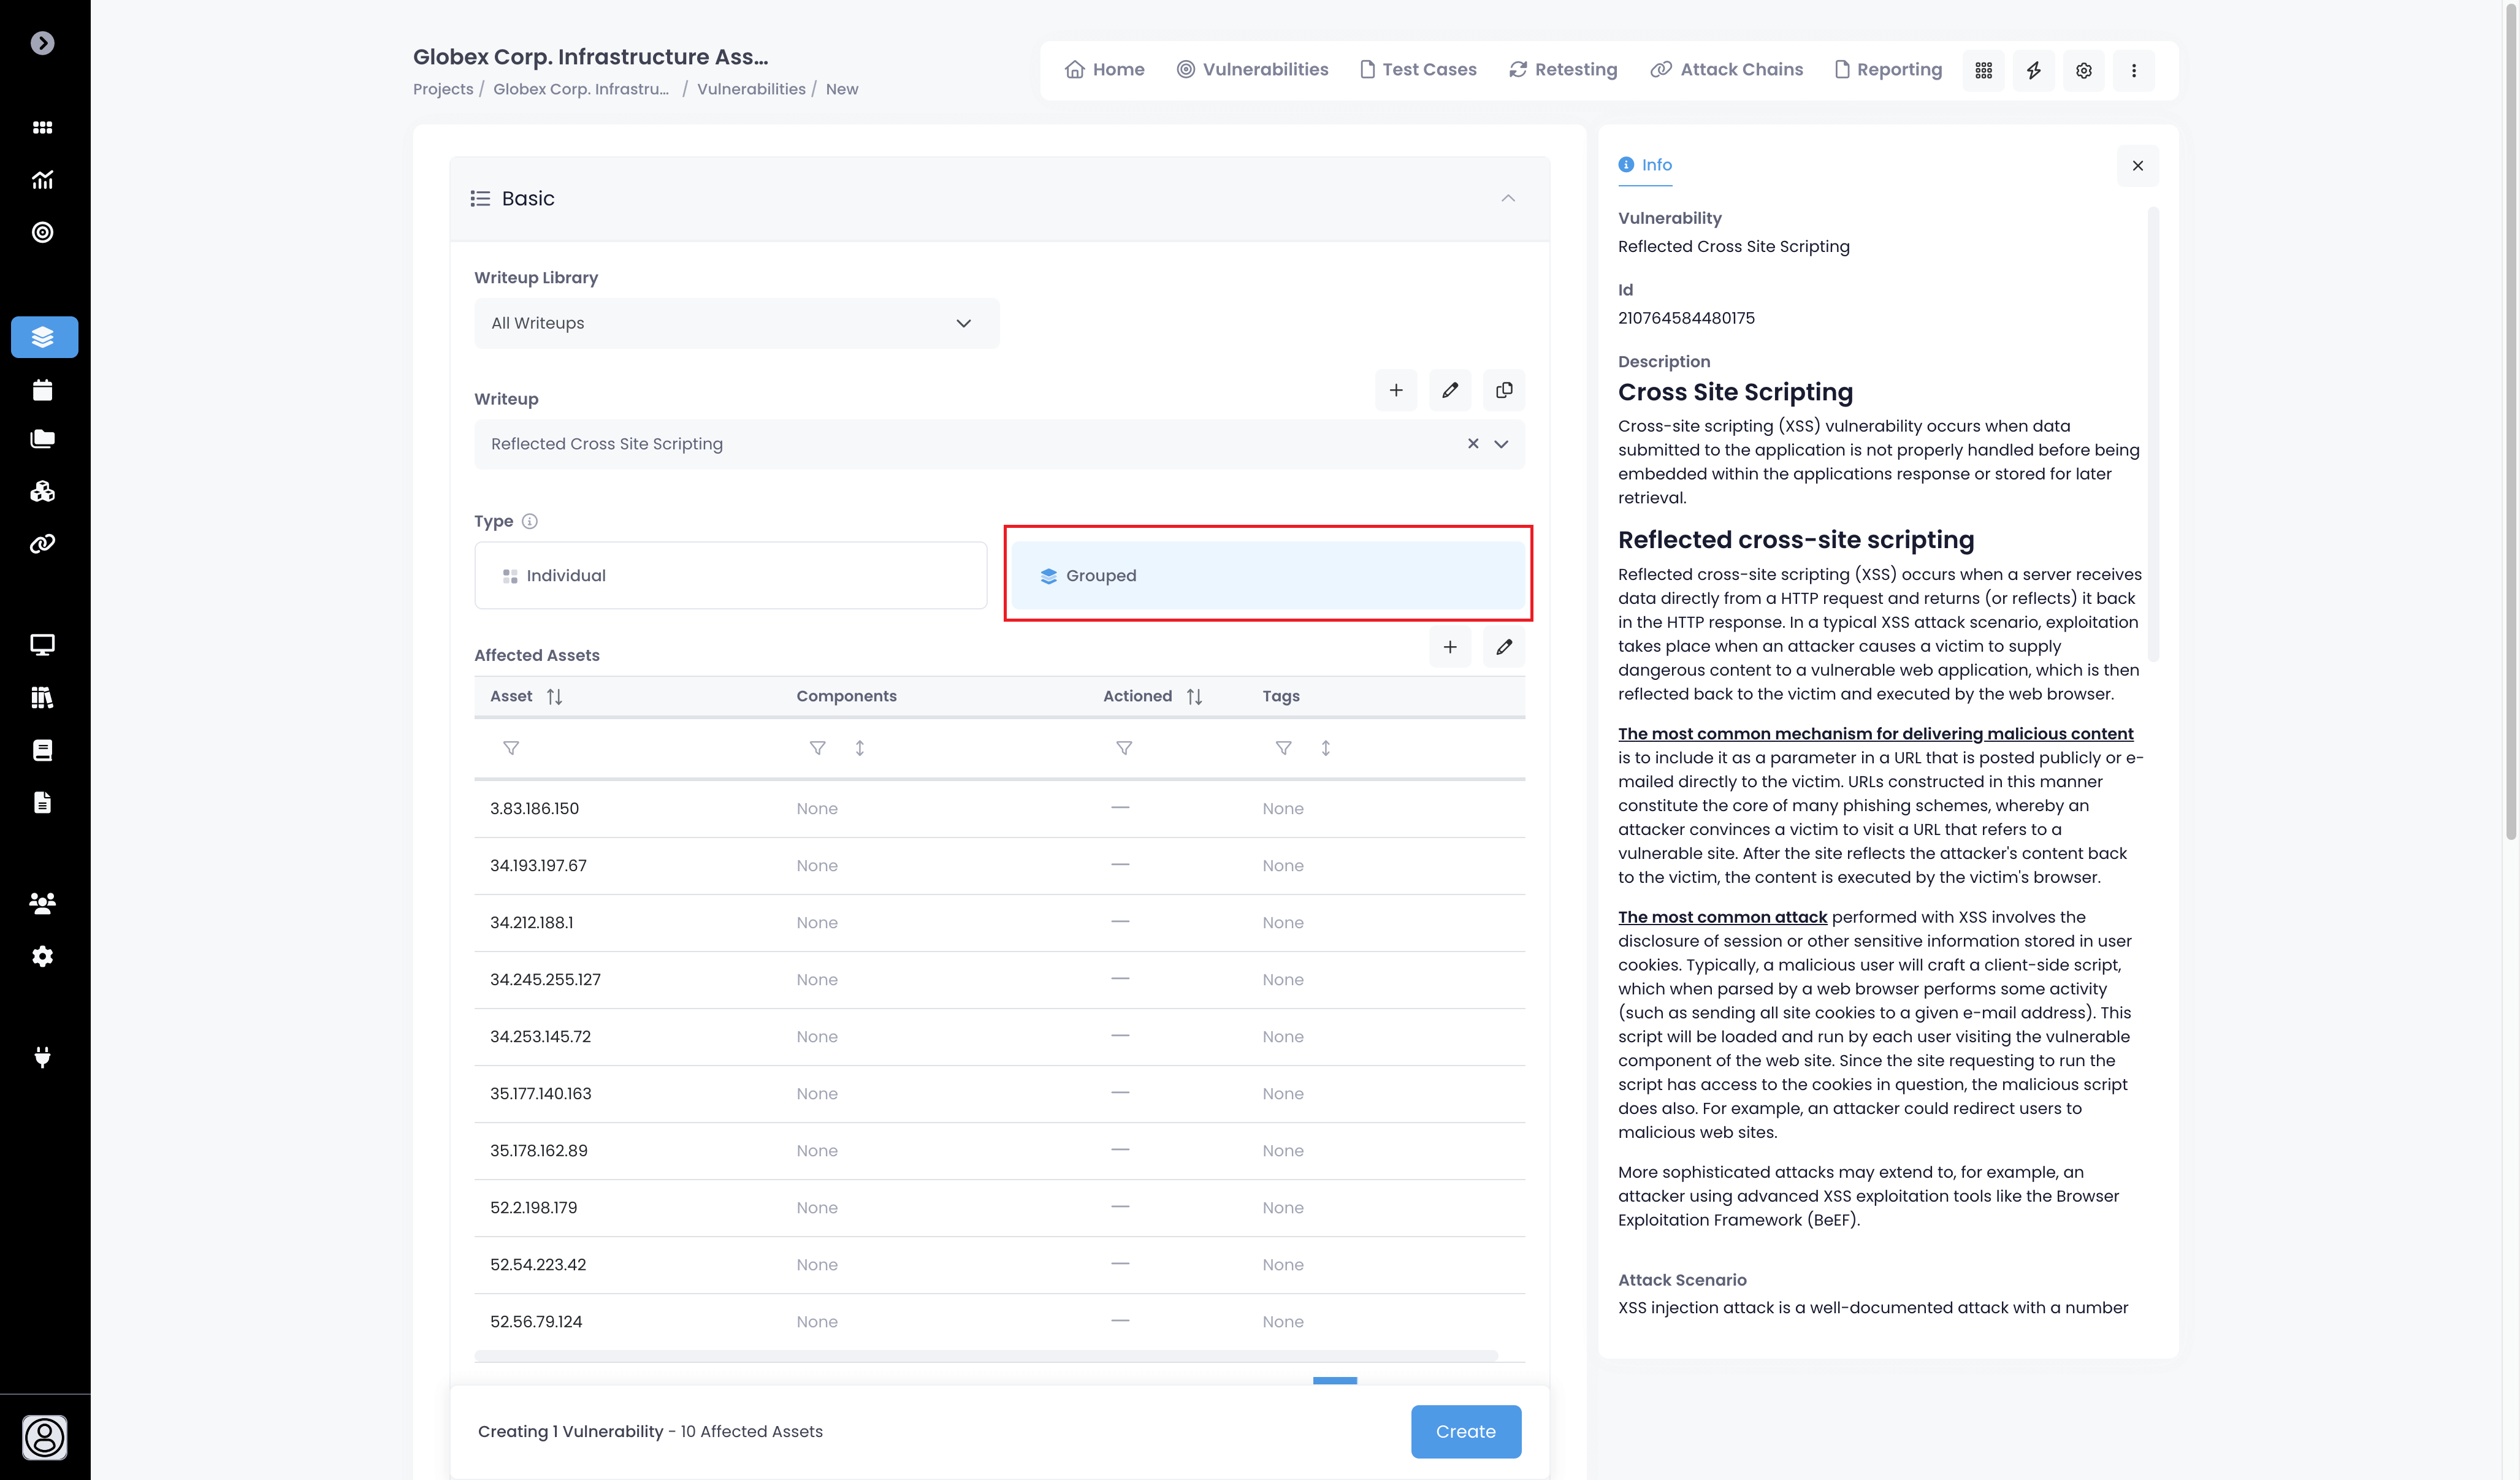
Task: Sort assets by the Asset column
Action: pyautogui.click(x=554, y=696)
